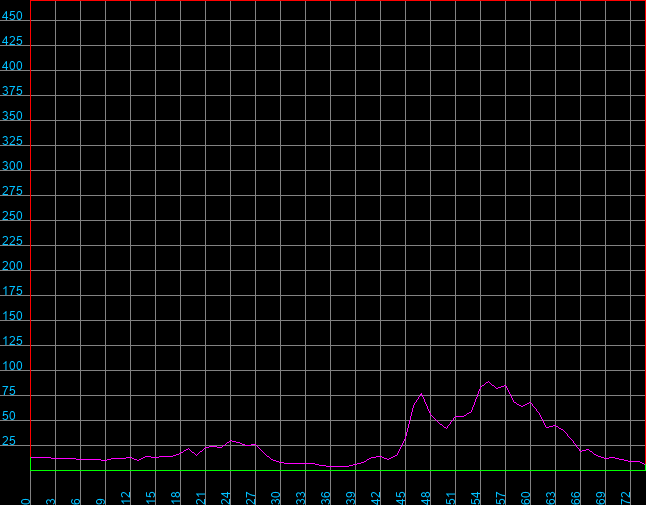Click the "3" label on the horizontal axis
Viewport: 646px width, 505px height.
50,501
